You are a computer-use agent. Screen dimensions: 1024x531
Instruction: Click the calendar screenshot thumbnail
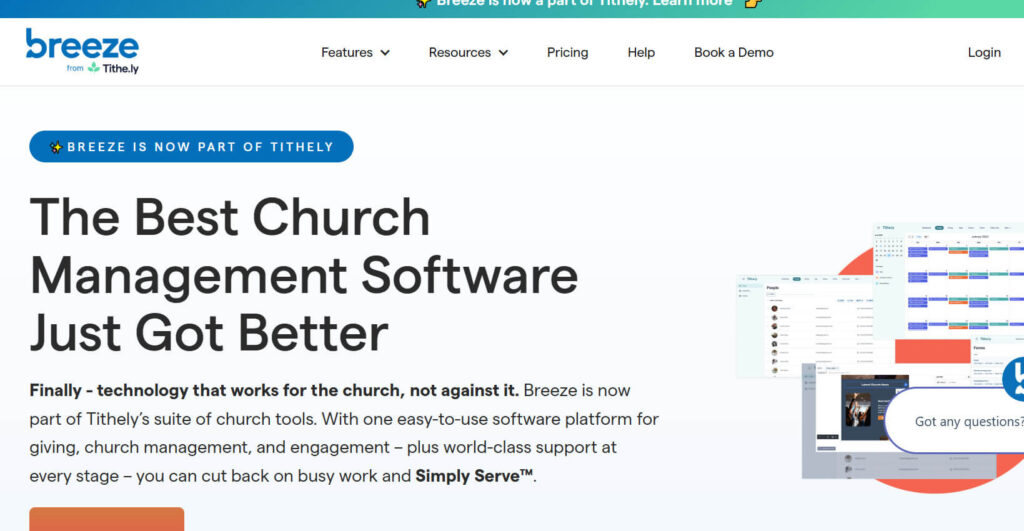point(949,281)
